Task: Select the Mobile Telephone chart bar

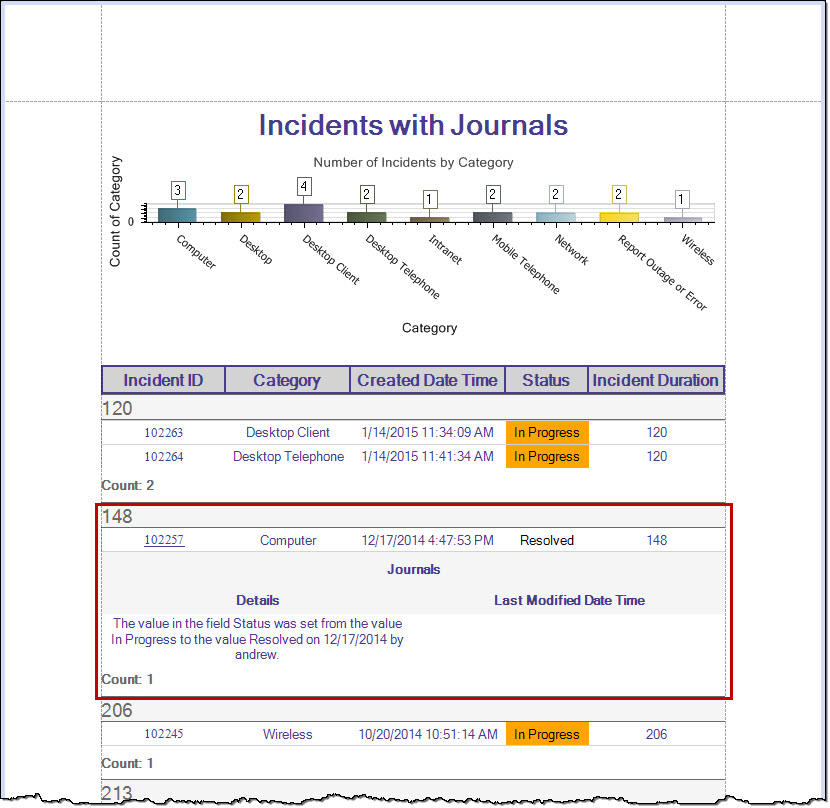Action: [x=492, y=217]
